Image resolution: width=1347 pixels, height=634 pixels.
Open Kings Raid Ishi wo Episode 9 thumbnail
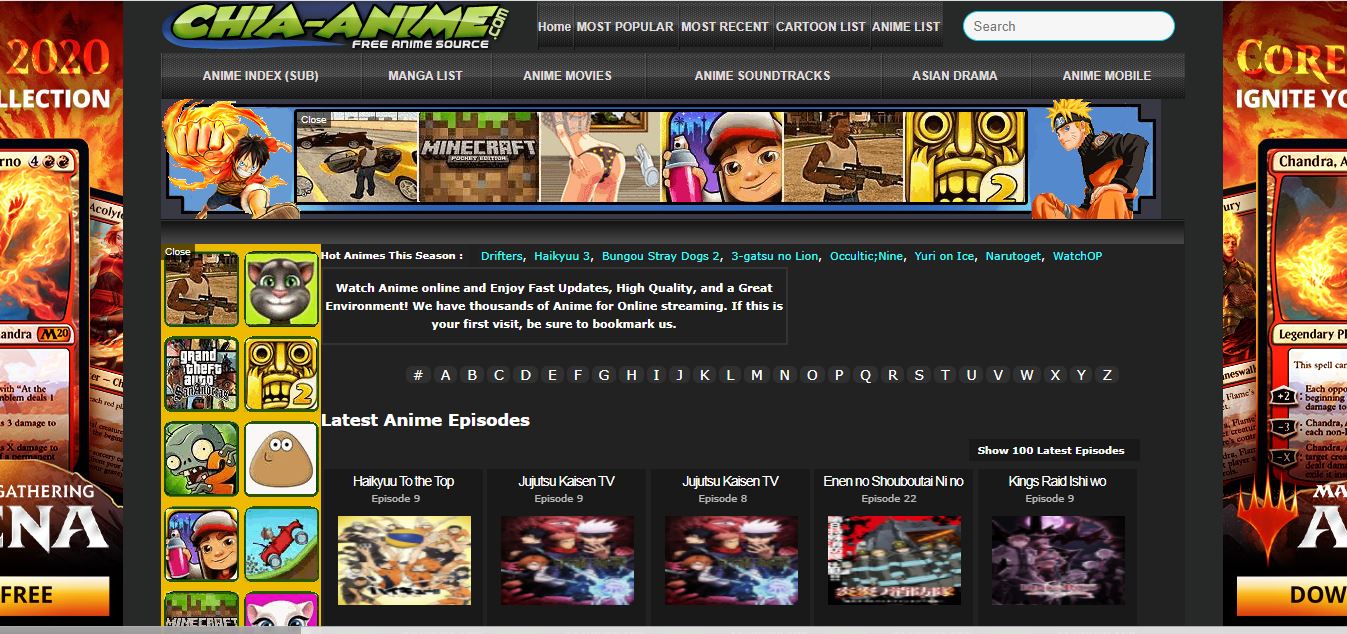1058,560
